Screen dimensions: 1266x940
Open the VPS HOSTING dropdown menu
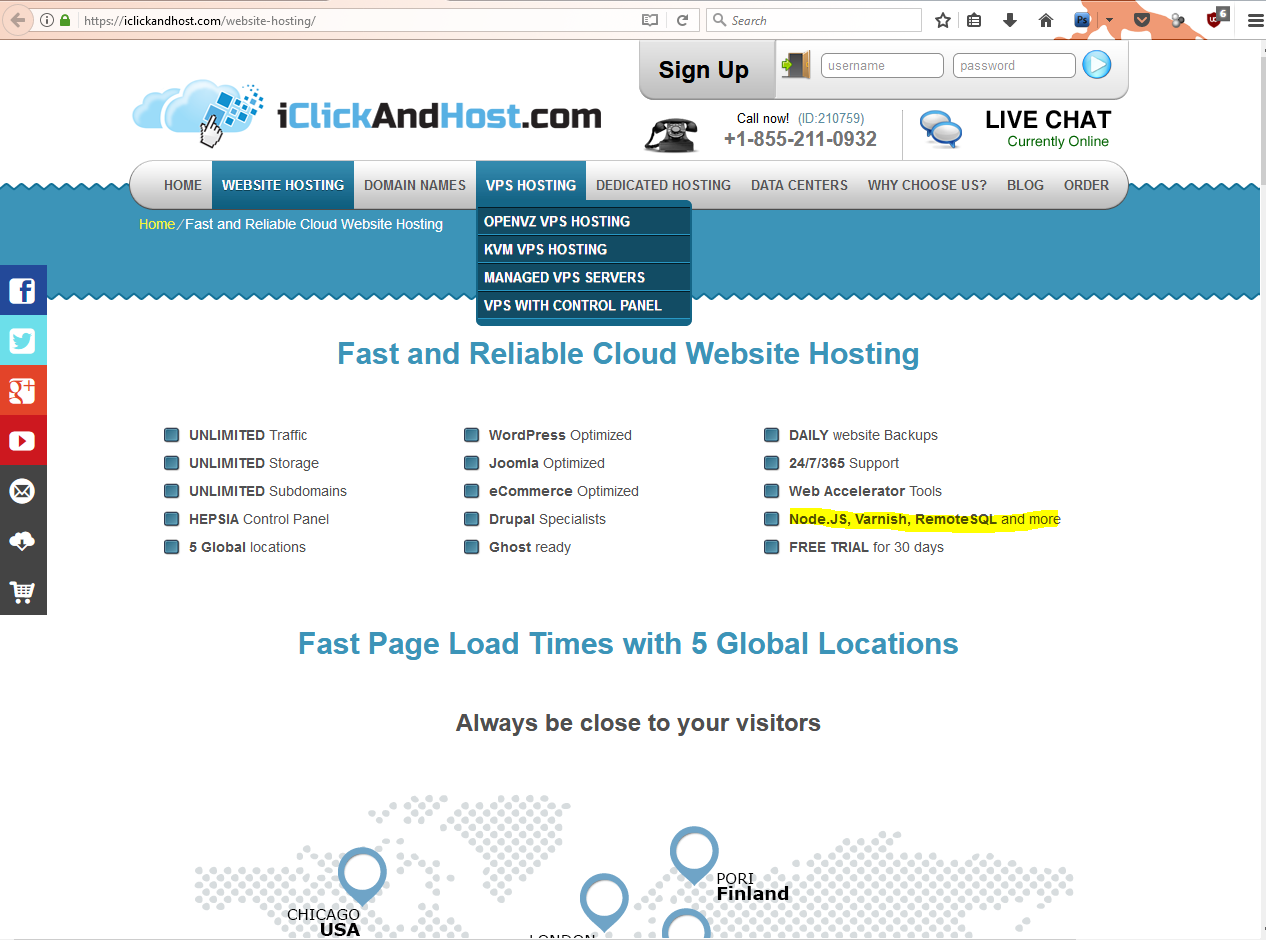531,185
